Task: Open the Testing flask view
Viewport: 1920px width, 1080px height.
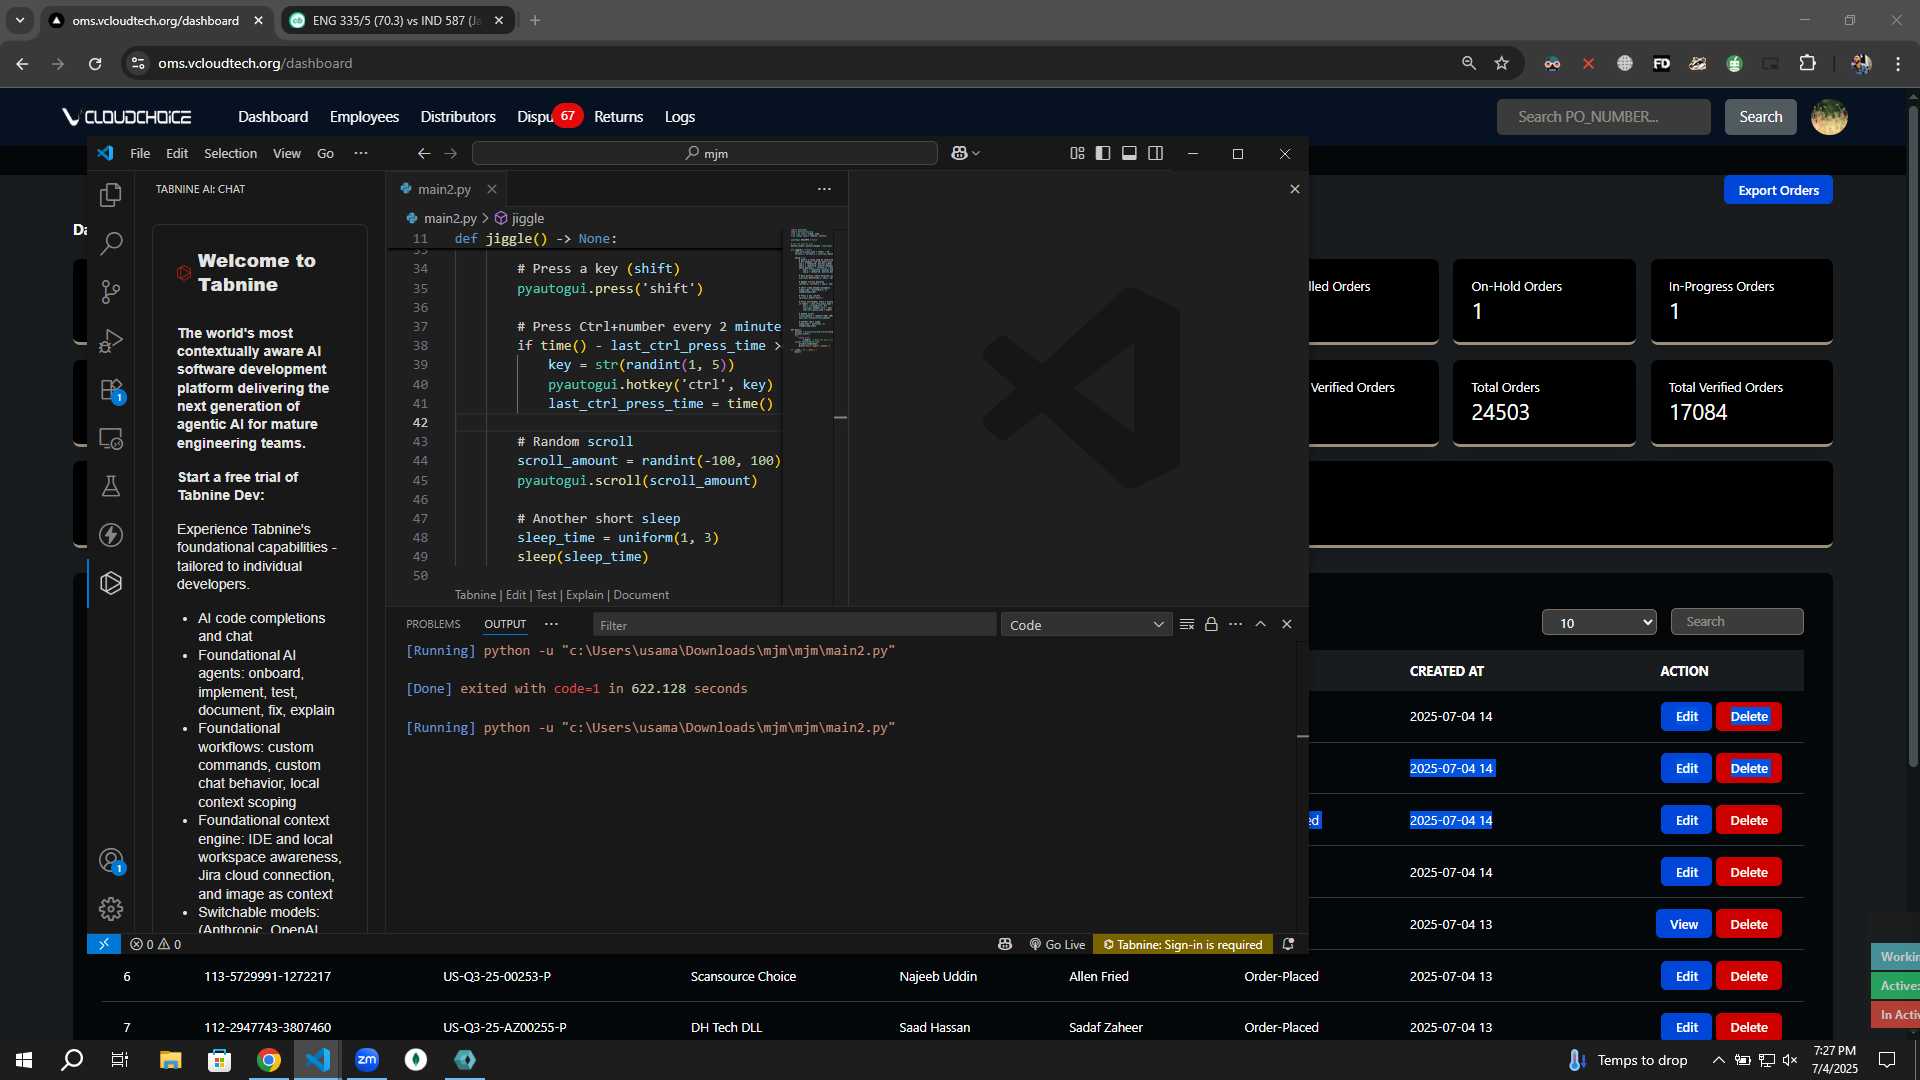Action: pyautogui.click(x=111, y=486)
